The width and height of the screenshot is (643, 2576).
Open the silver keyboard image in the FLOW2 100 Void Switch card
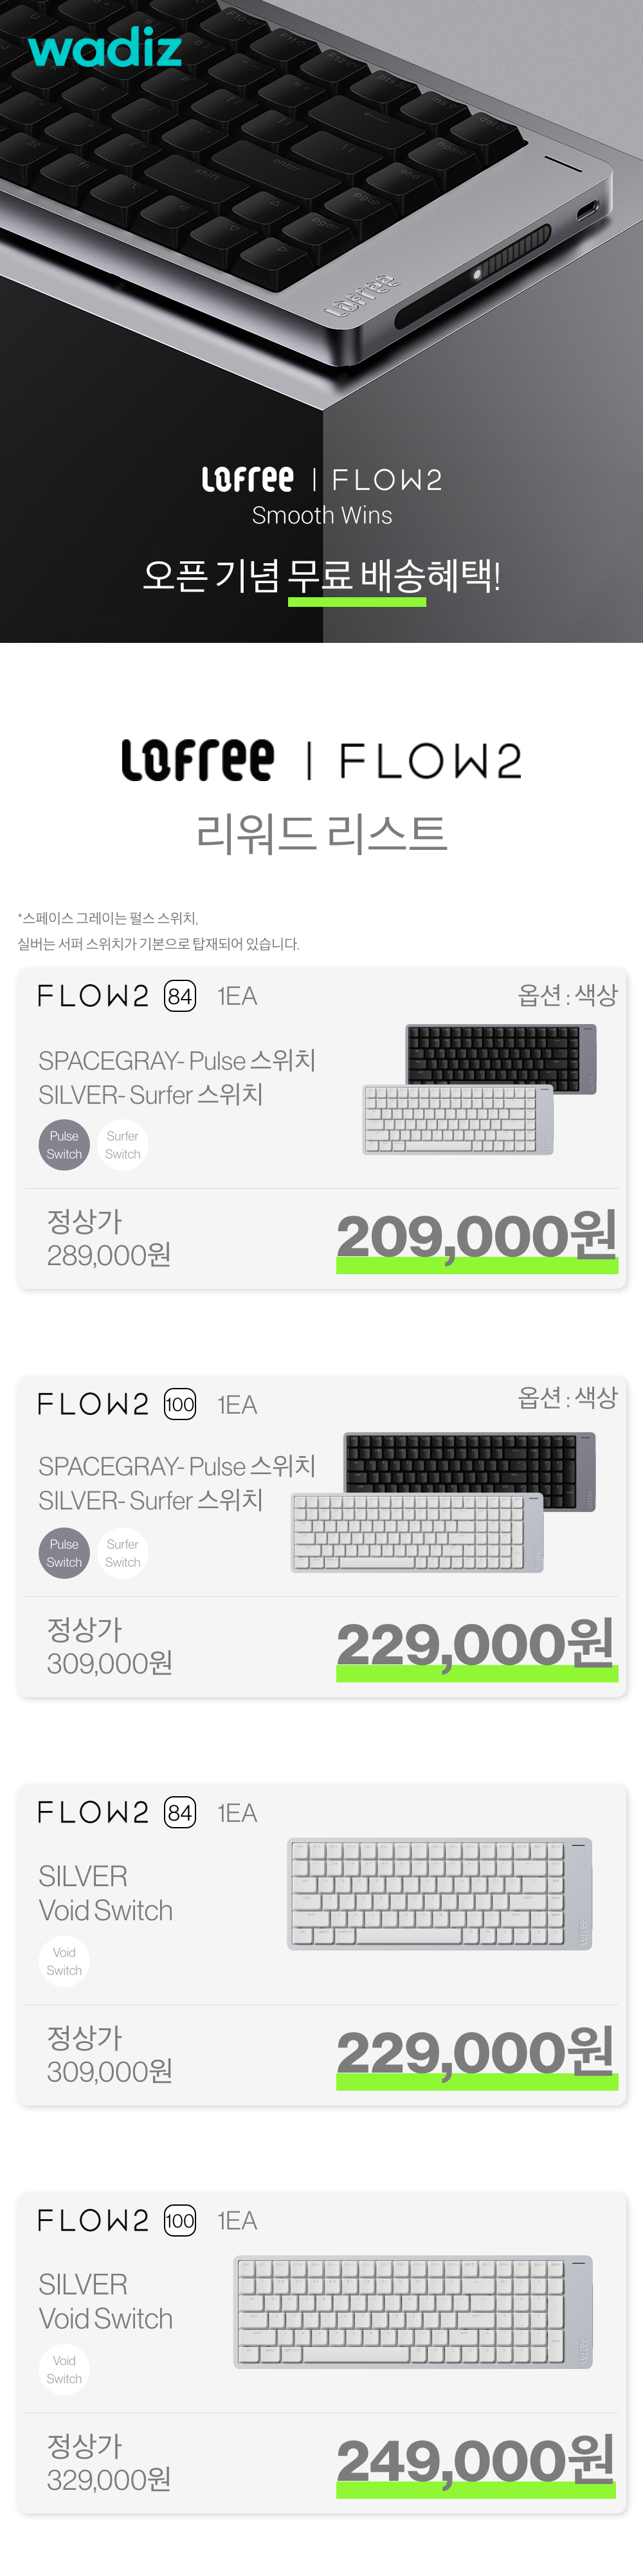413,2311
